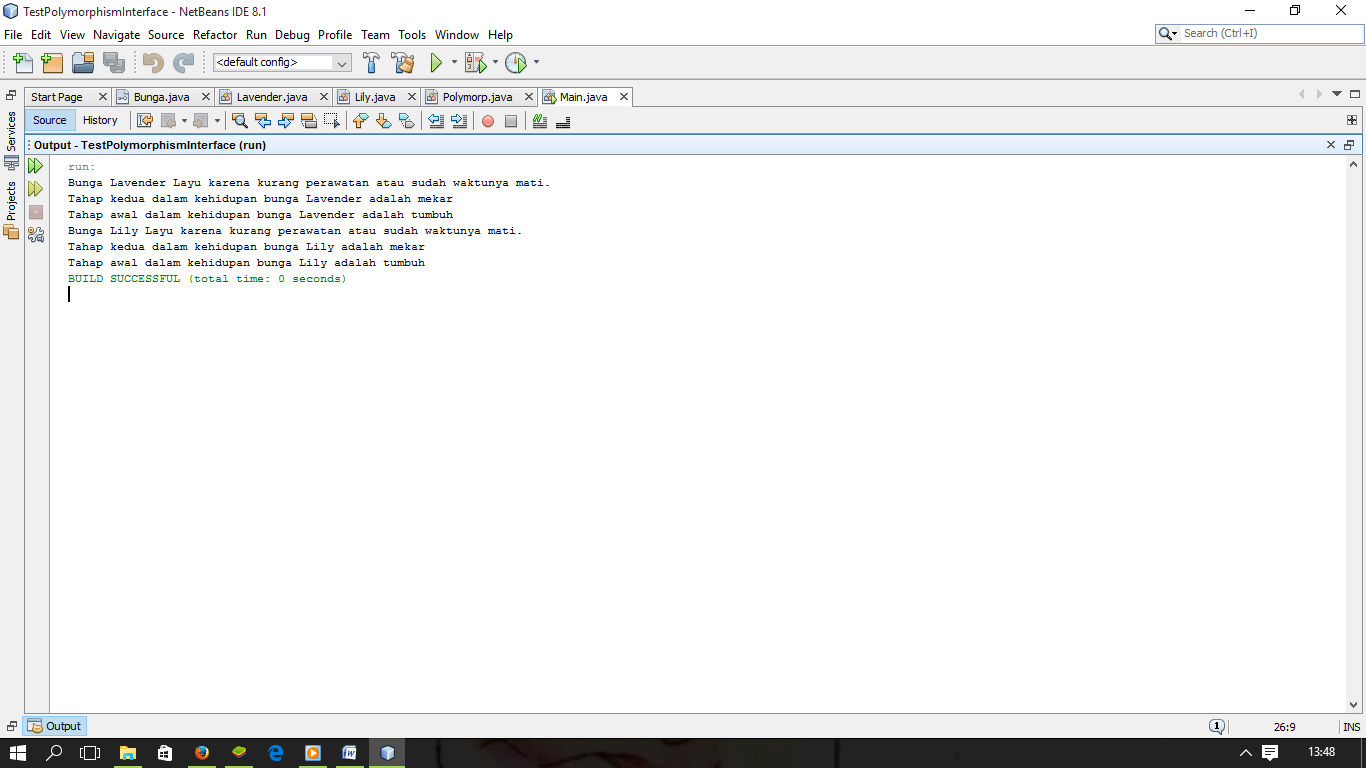The height and width of the screenshot is (768, 1366).
Task: Expand the Forward navigation dropdown arrow
Action: coord(217,121)
